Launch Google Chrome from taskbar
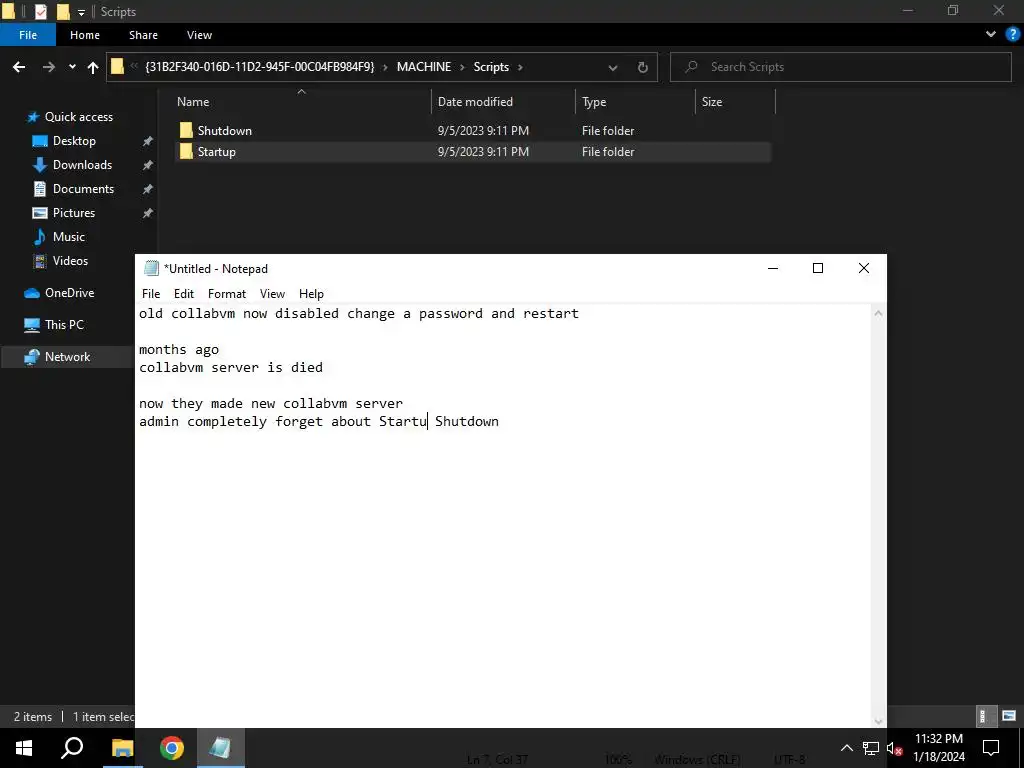The image size is (1024, 768). pyautogui.click(x=172, y=748)
